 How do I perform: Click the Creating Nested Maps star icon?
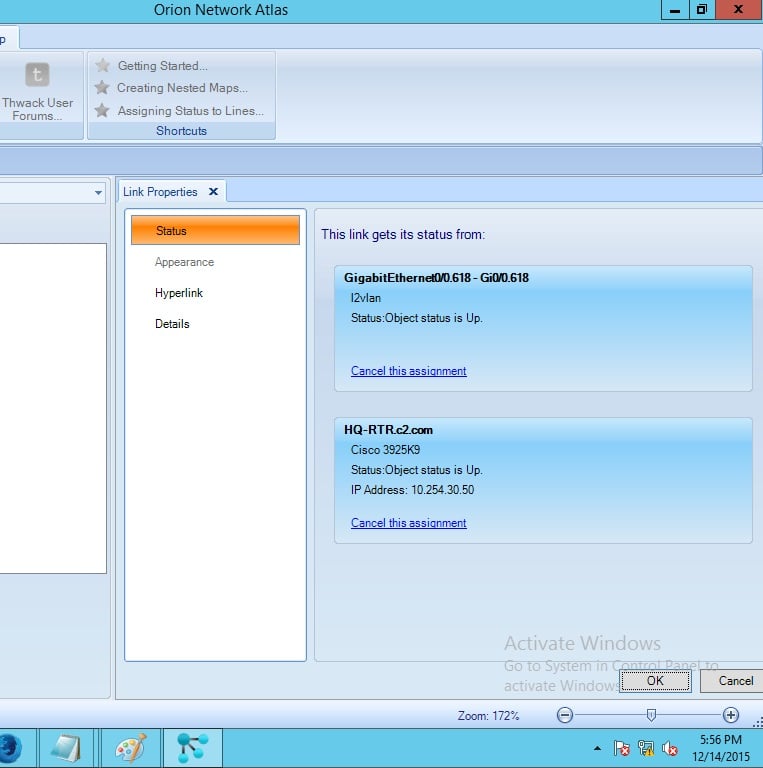[x=102, y=88]
